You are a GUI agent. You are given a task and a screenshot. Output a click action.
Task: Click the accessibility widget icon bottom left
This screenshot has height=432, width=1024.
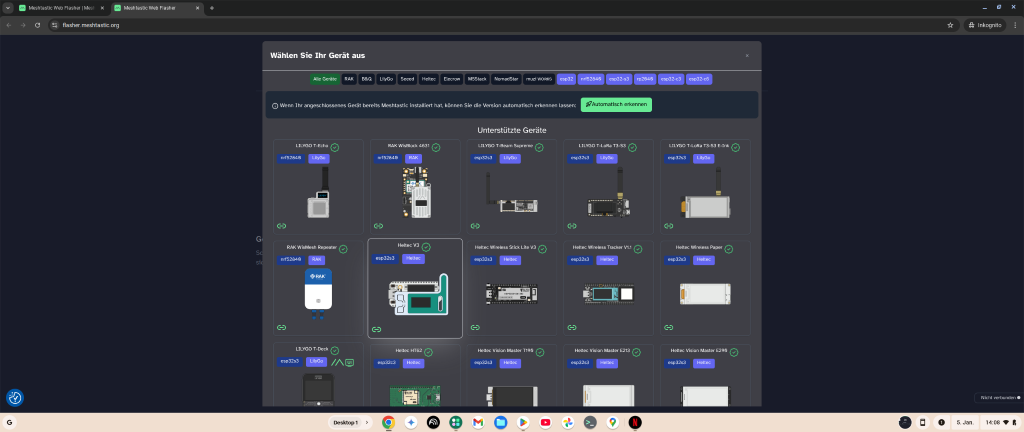pos(15,397)
